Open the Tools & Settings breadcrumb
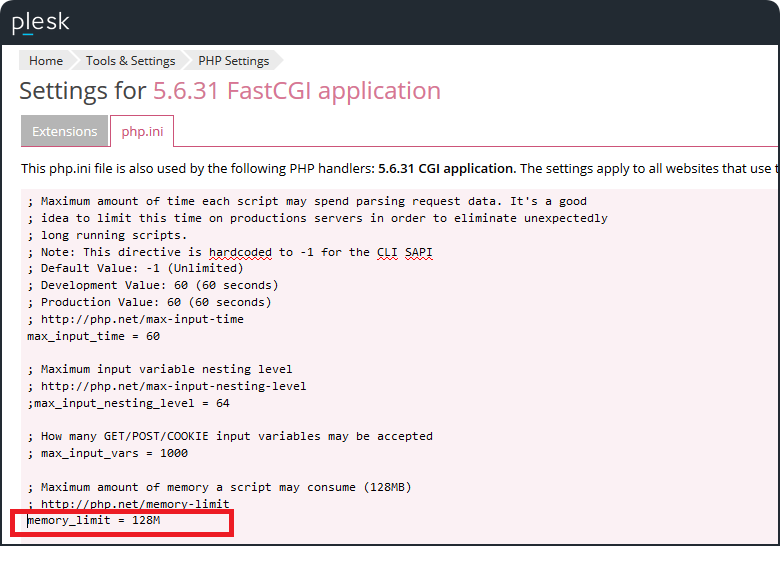Viewport: 780px width, 561px height. [130, 61]
